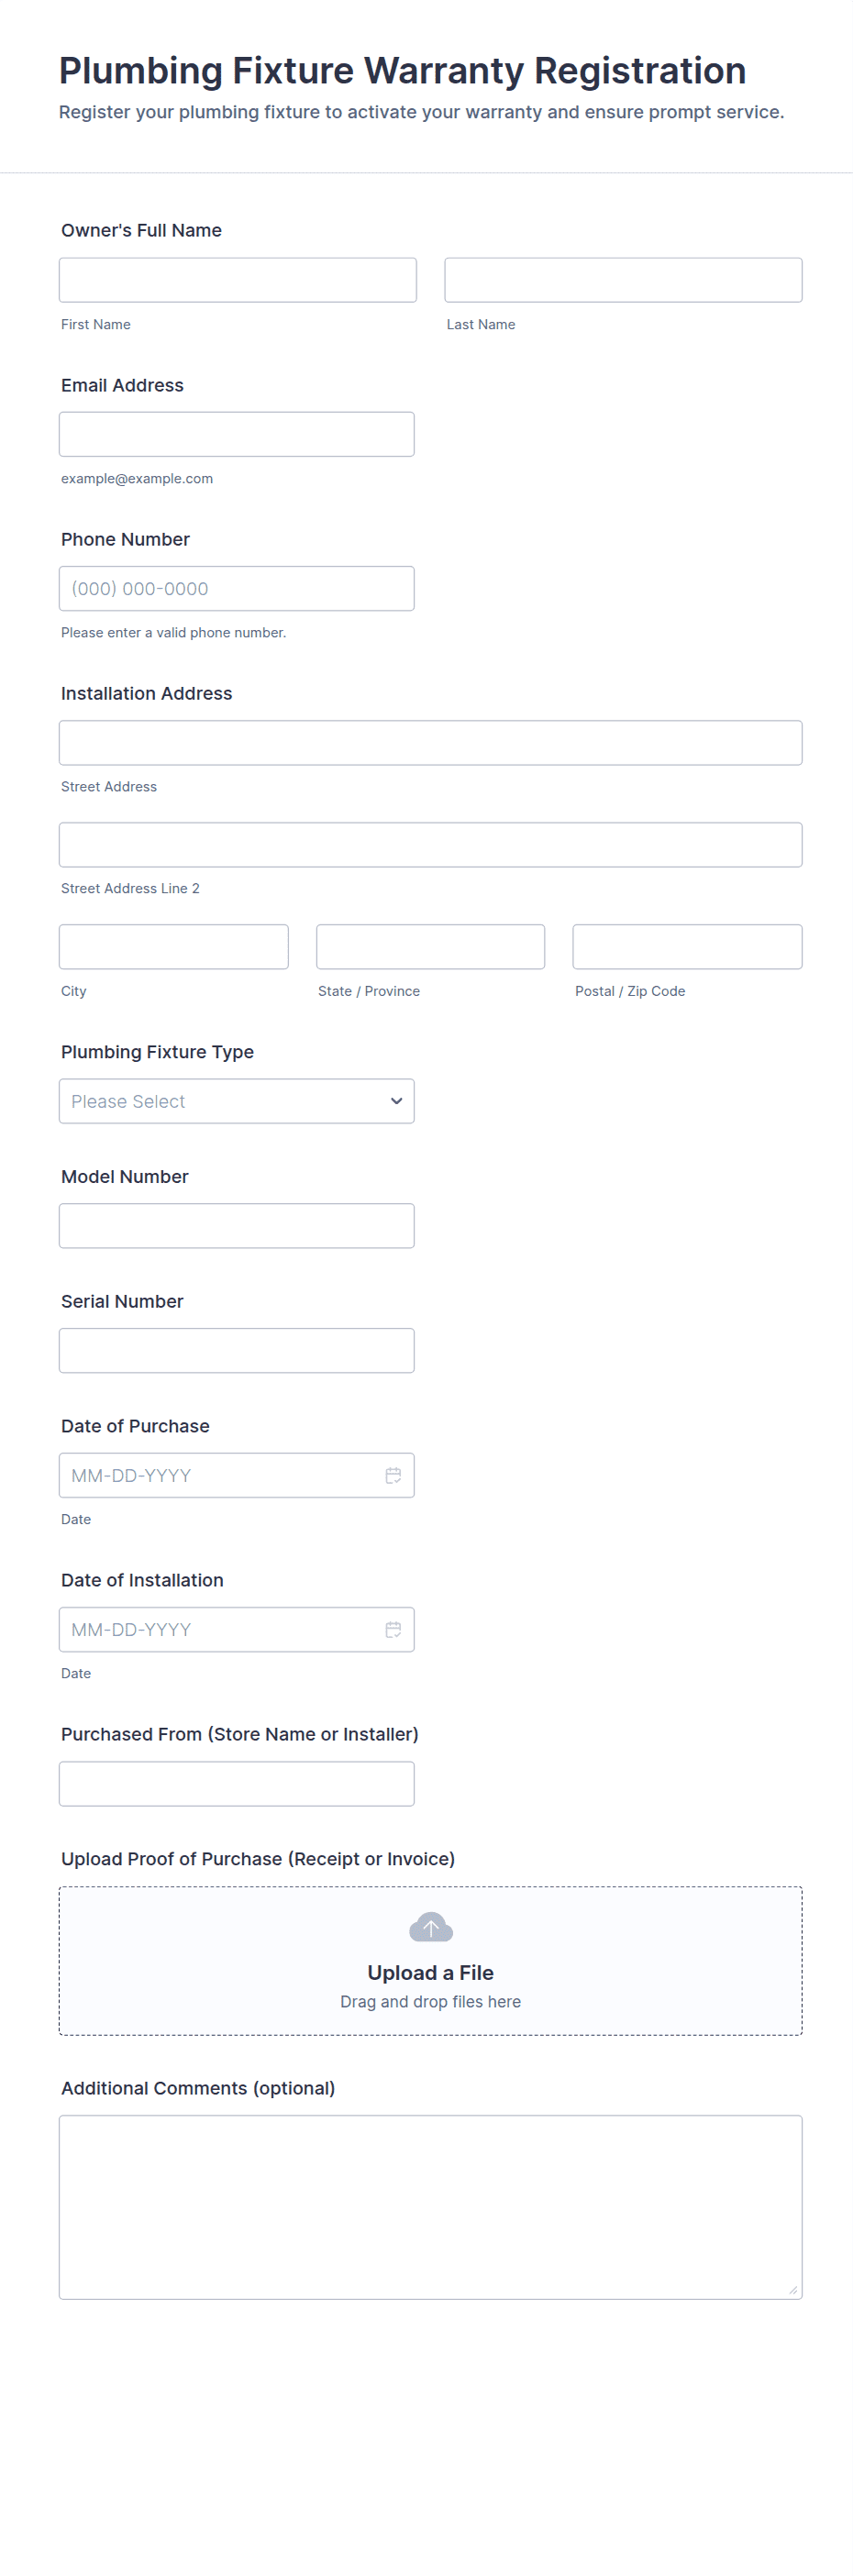Select the Street Address Line 2 input
Viewport: 853px width, 2576px height.
tap(430, 845)
